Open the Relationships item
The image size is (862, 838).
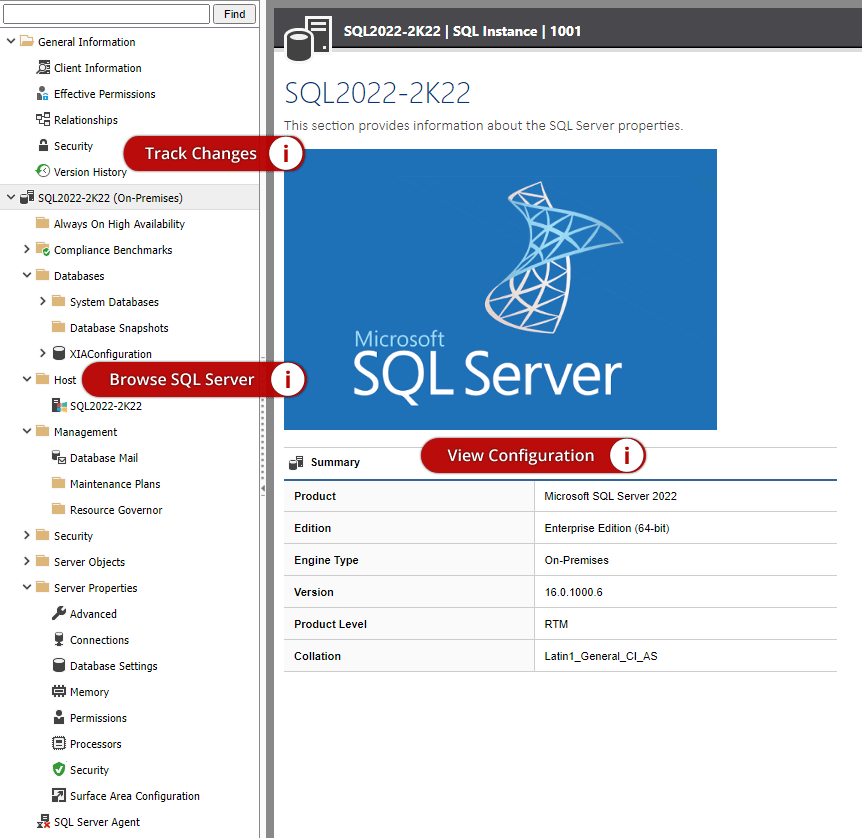[86, 120]
